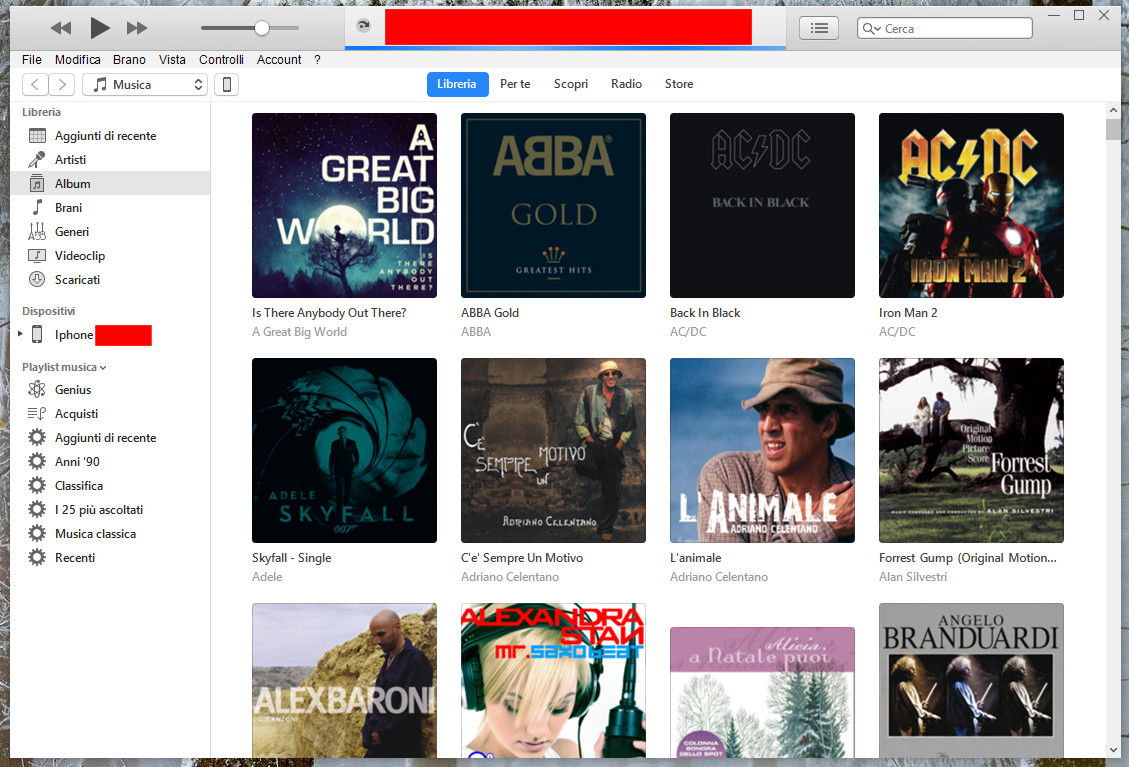Viewport: 1129px width, 767px height.
Task: Expand the Iphone device tree arrow
Action: pos(20,334)
